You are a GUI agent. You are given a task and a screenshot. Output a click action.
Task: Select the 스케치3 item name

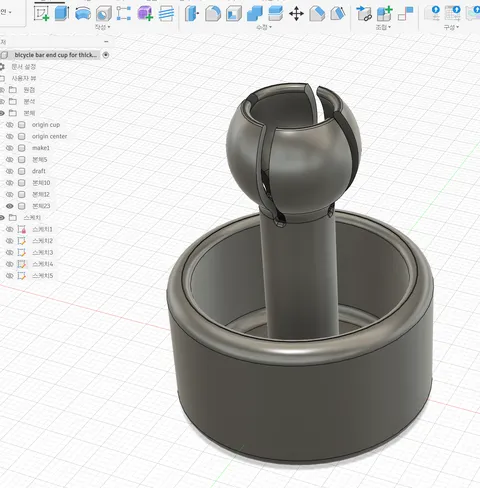(42, 252)
